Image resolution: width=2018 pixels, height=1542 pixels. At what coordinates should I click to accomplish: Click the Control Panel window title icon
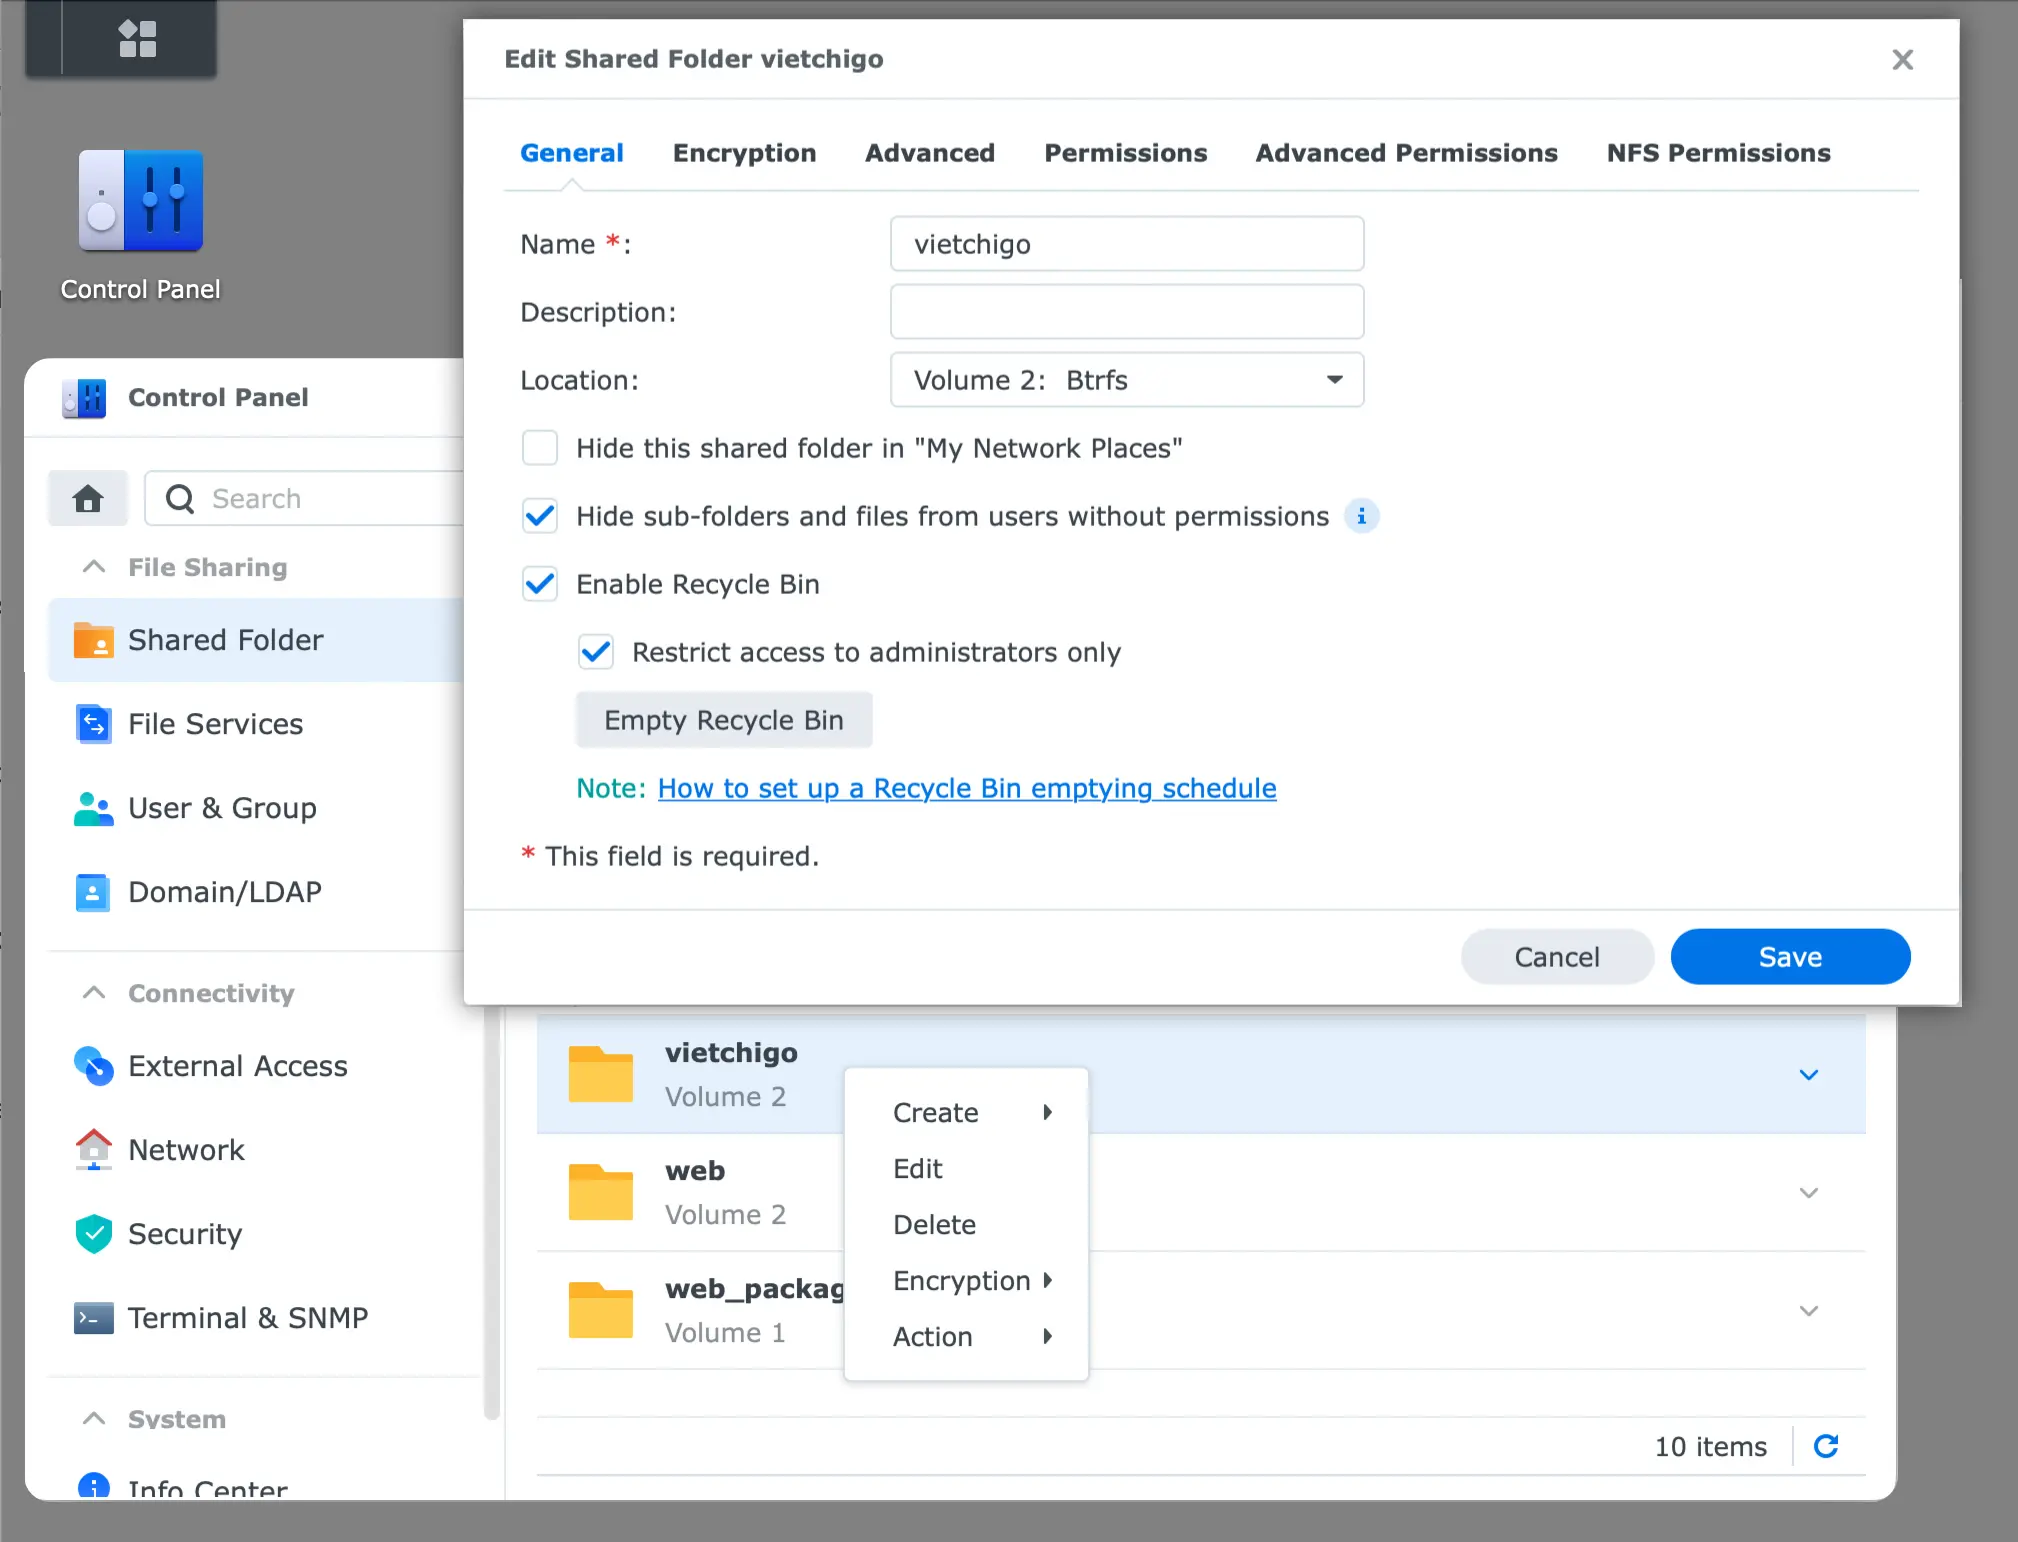point(84,398)
